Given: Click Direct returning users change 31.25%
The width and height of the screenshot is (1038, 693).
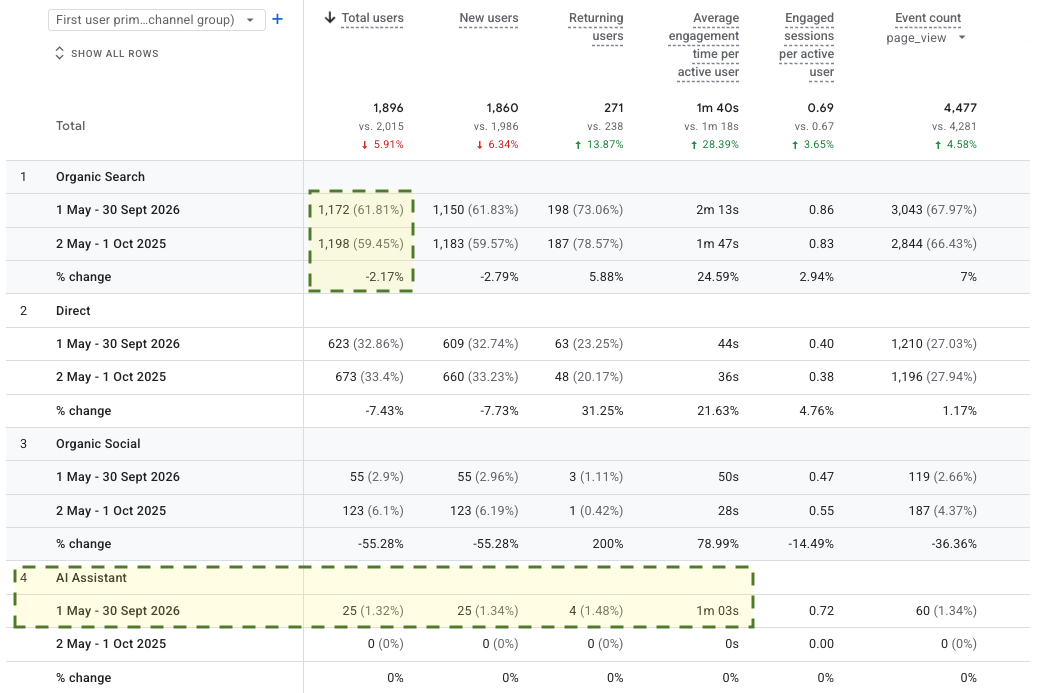Looking at the screenshot, I should click(x=602, y=410).
